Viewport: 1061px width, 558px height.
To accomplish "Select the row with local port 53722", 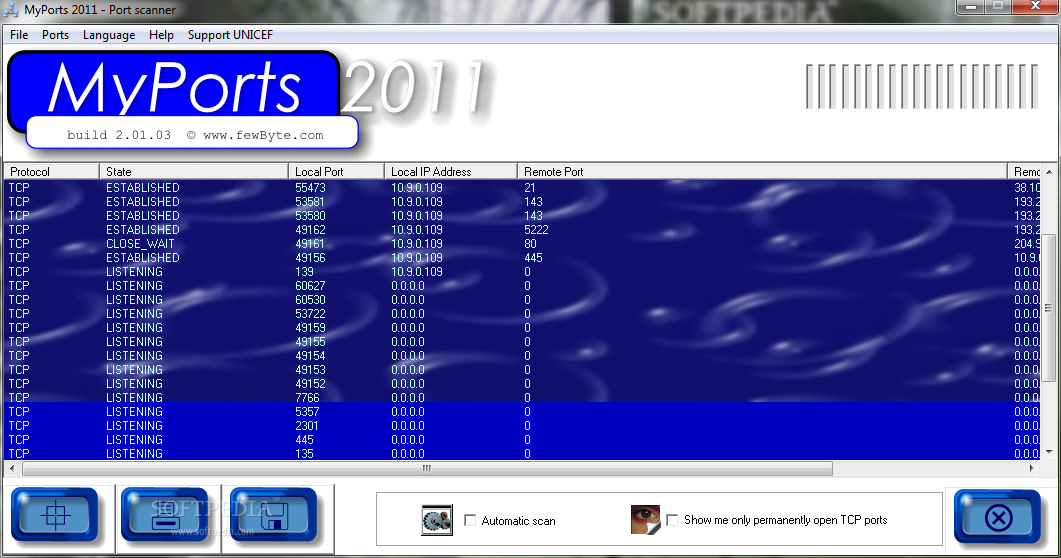I will click(x=522, y=313).
